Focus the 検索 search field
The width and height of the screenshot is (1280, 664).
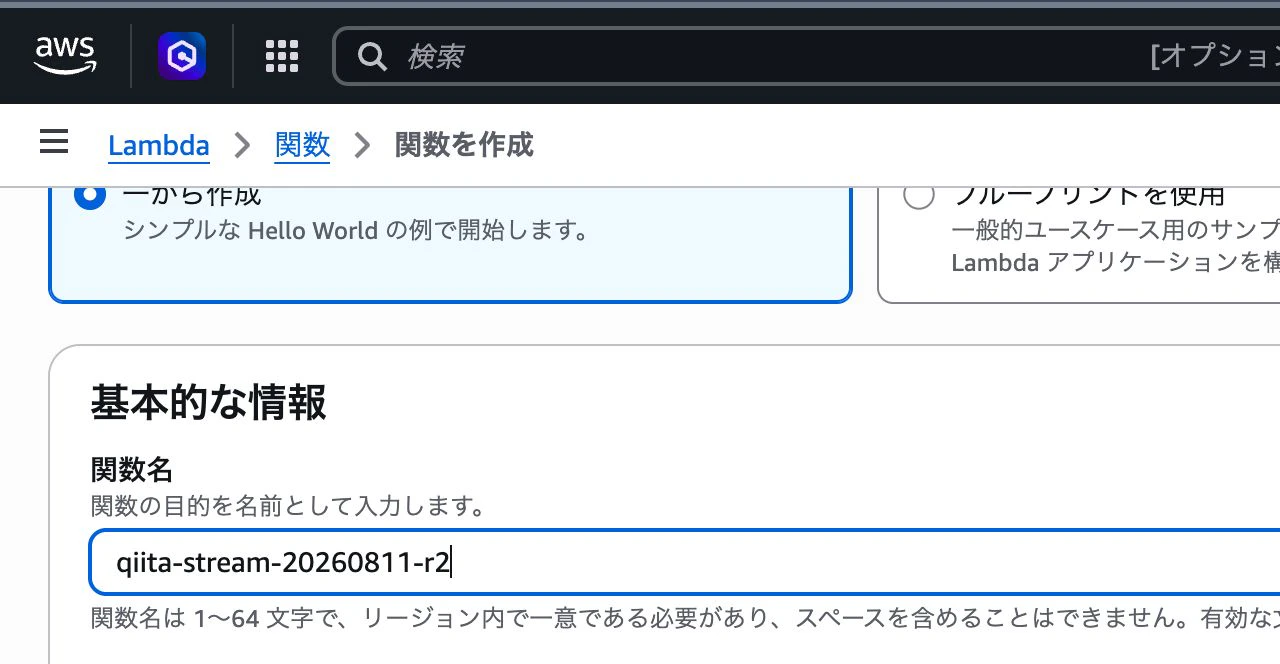(x=806, y=56)
